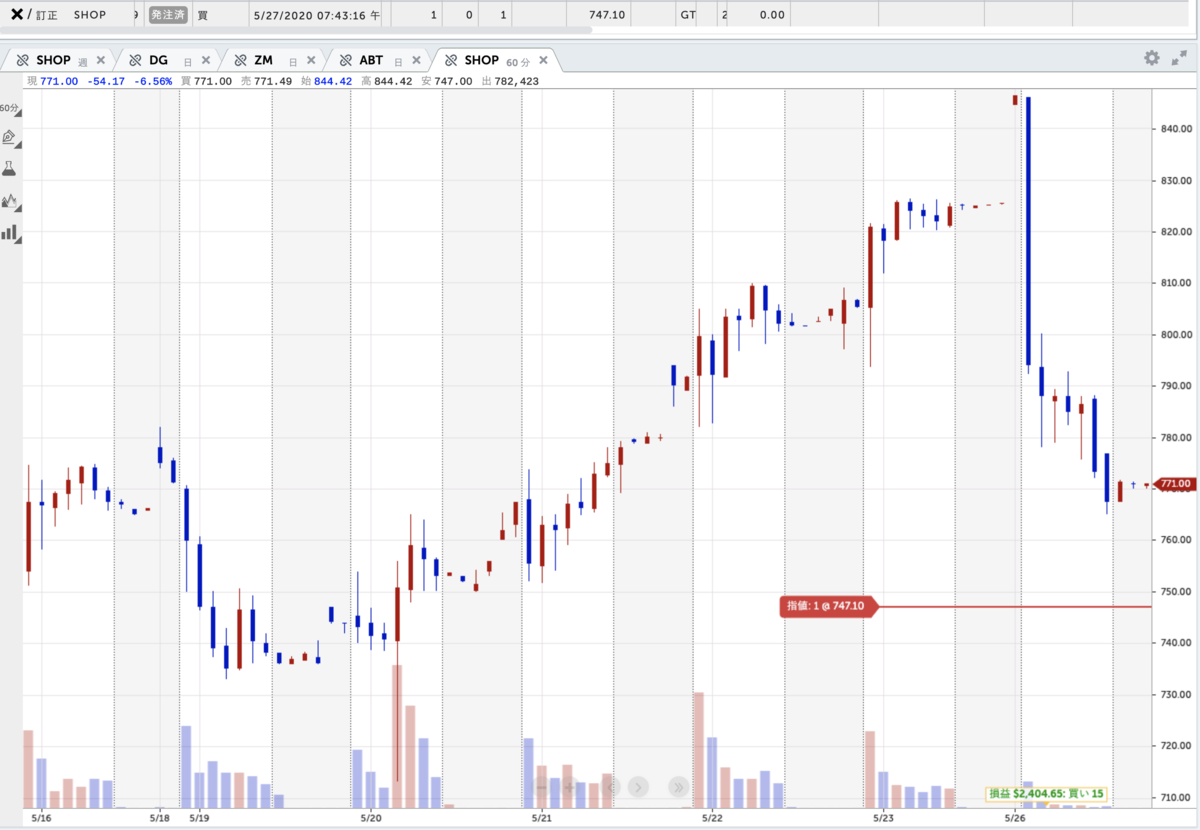Viewport: 1200px width, 830px height.
Task: Click the 5/22 date label on time axis
Action: (711, 817)
